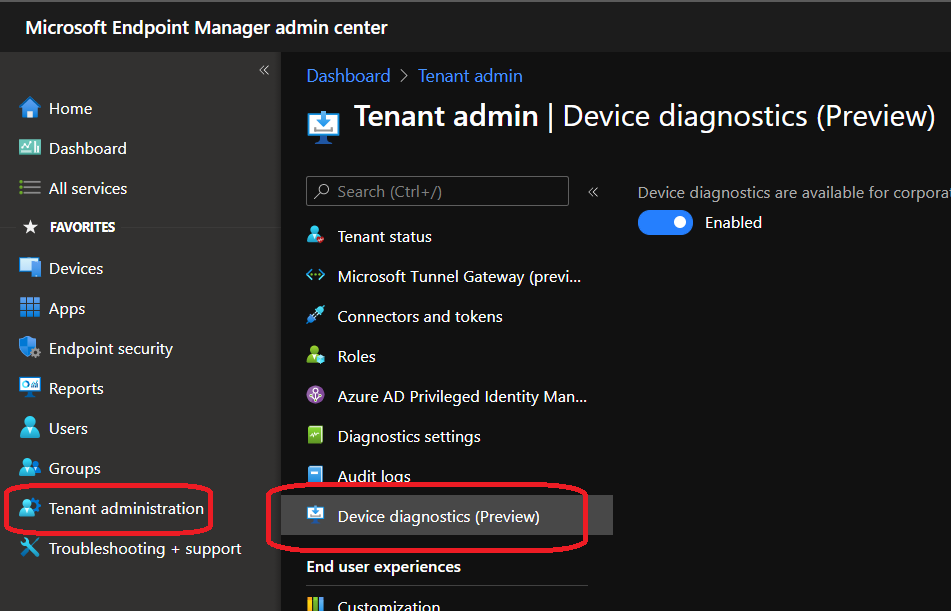Viewport: 951px width, 611px height.
Task: Click the Dashboard breadcrumb link
Action: pyautogui.click(x=348, y=76)
